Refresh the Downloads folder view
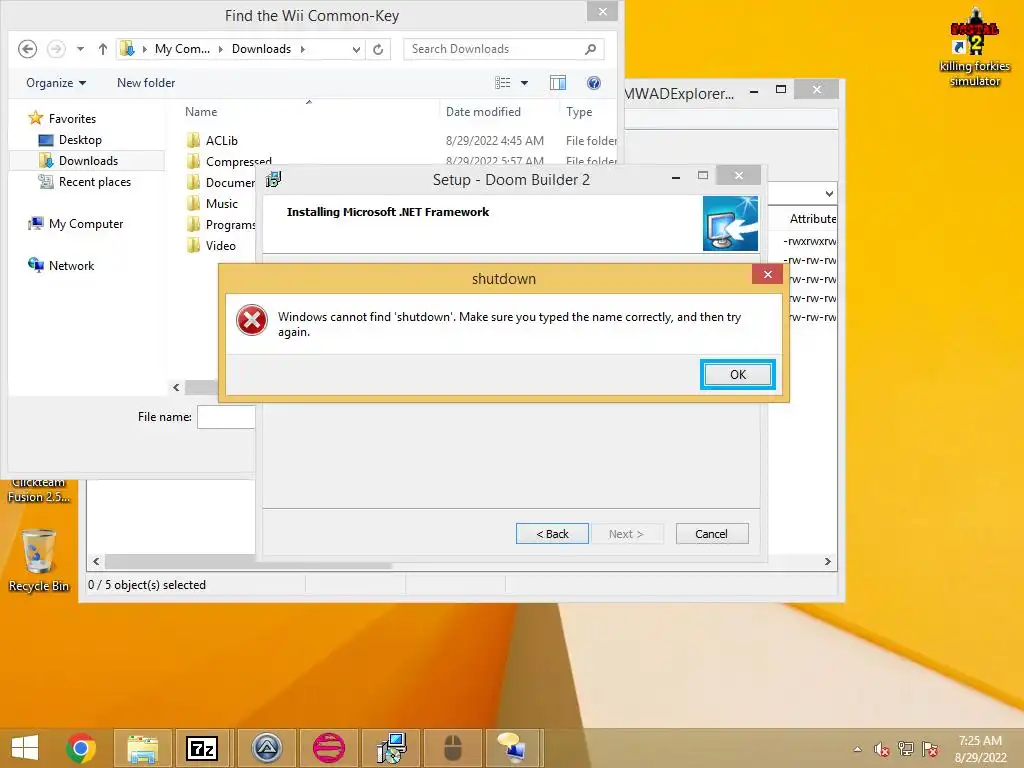Viewport: 1024px width, 768px height. [378, 49]
